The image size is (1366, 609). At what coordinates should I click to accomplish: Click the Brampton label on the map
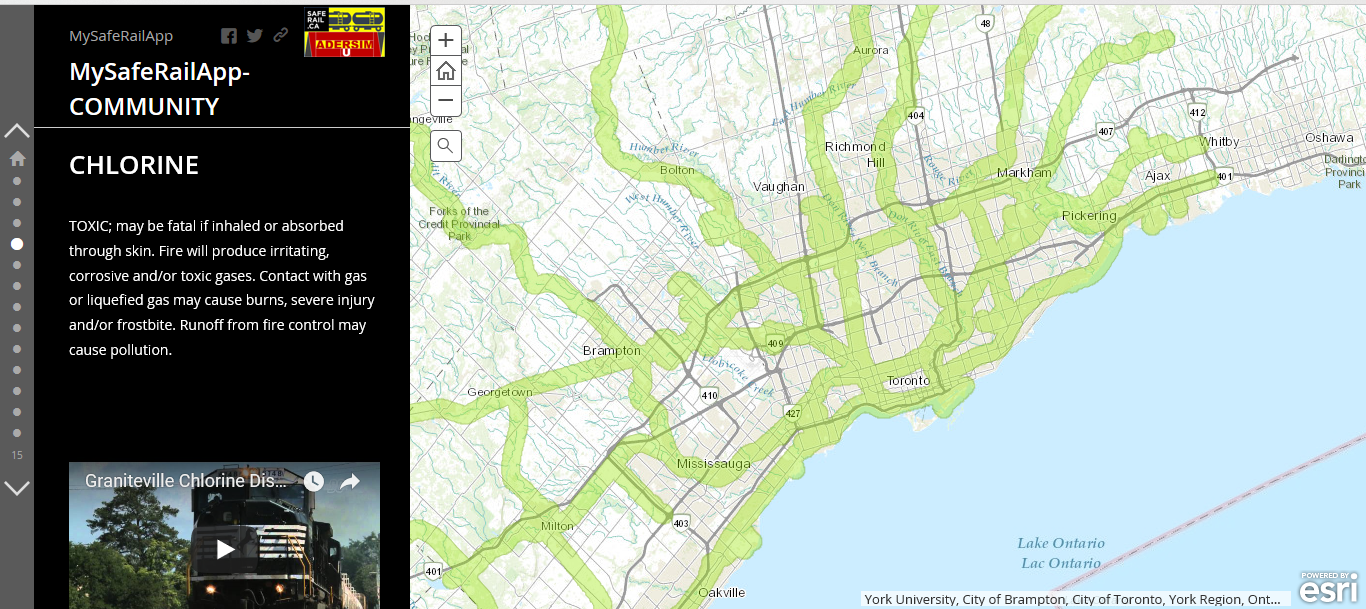coord(612,351)
